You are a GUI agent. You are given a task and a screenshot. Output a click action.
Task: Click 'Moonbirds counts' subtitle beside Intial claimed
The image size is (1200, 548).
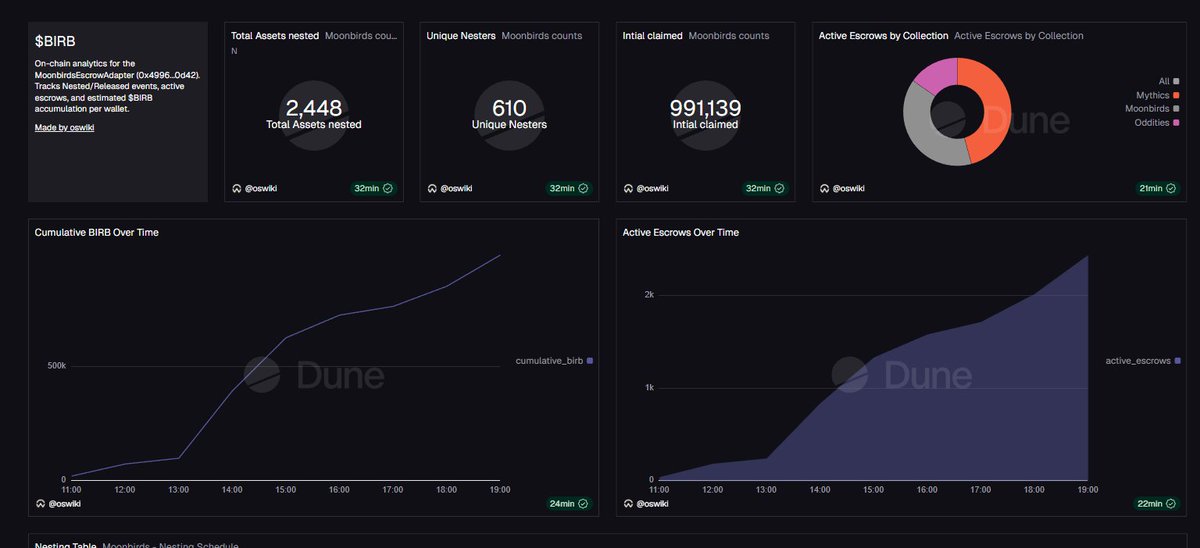(x=729, y=36)
